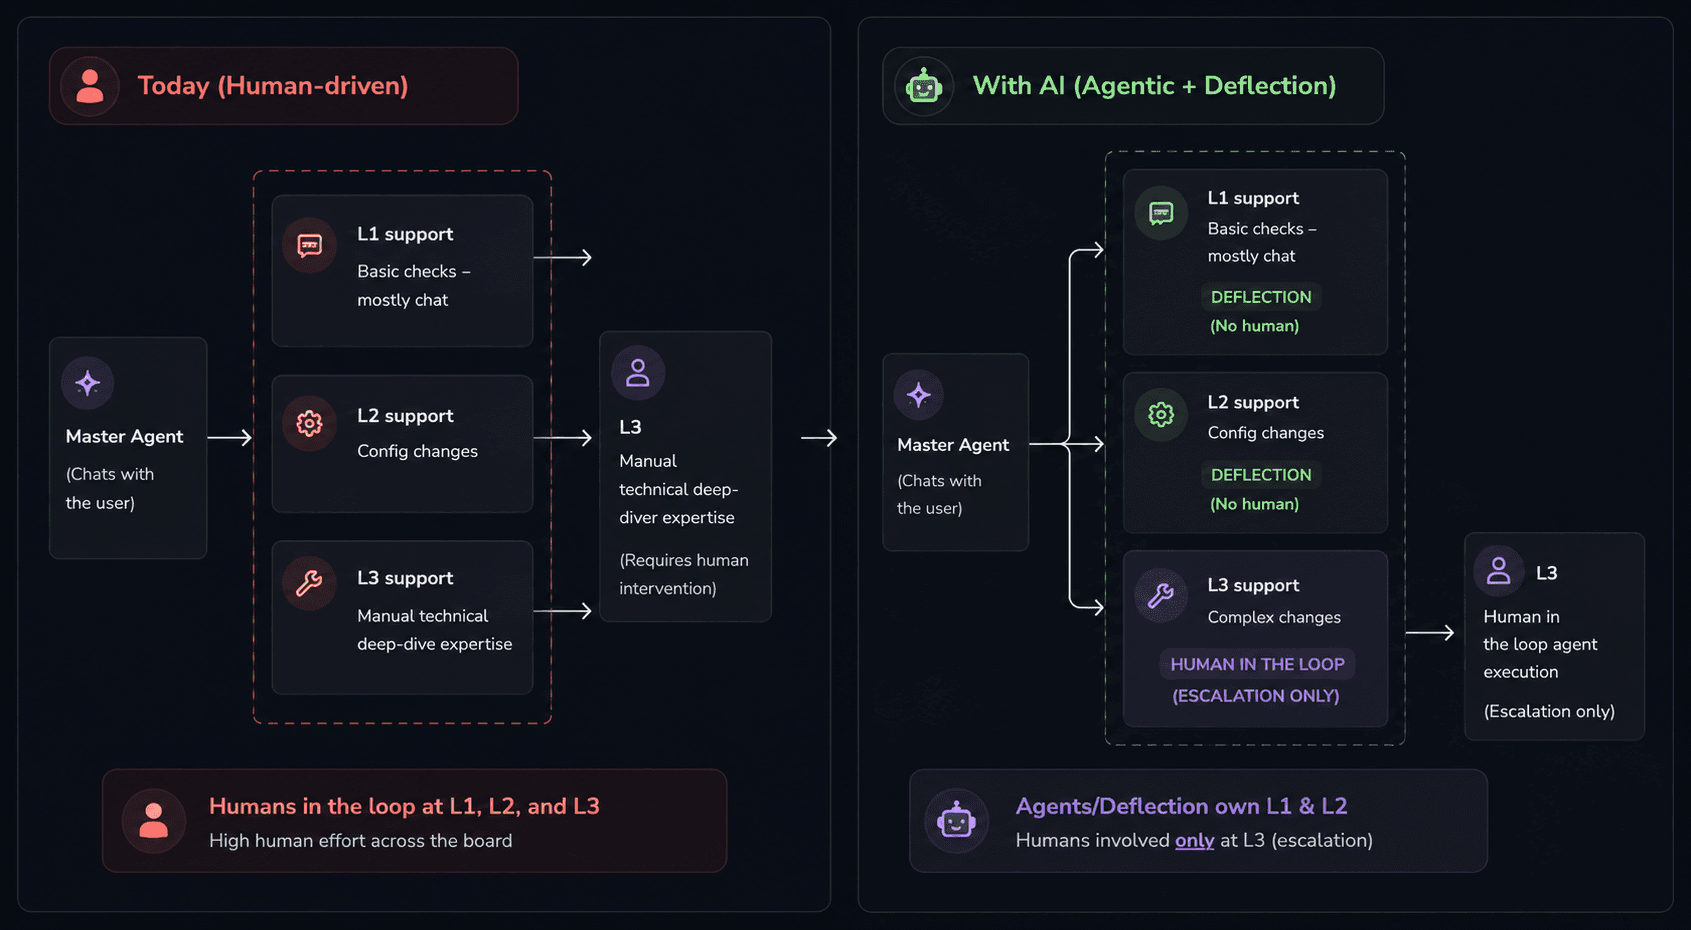Image resolution: width=1691 pixels, height=930 pixels.
Task: Click '(Chats with the user)' in right Master Agent
Action: pos(939,494)
